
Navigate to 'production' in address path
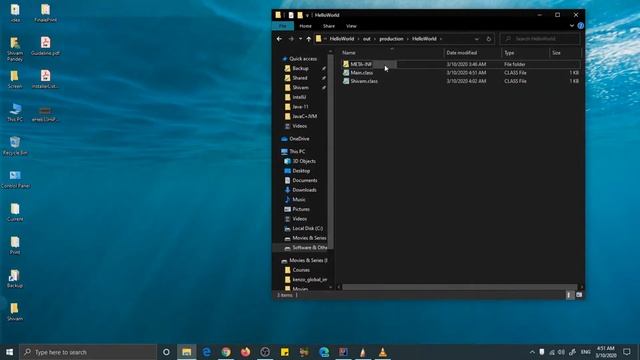(391, 39)
